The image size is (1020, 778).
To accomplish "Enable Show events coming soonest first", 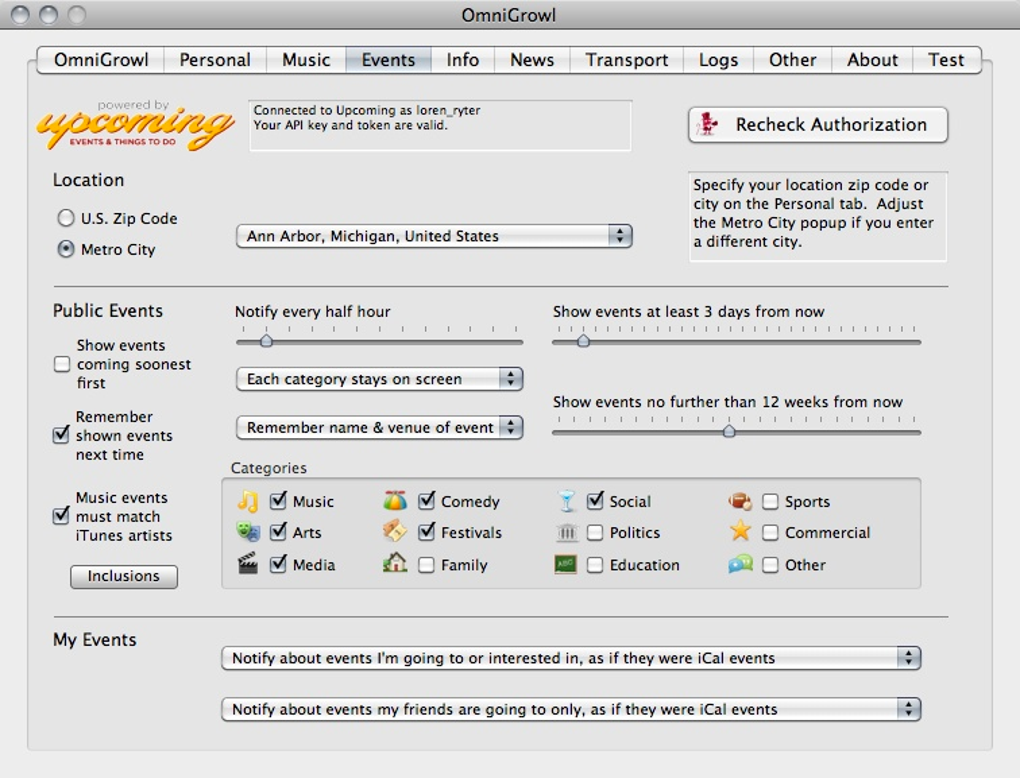I will pos(62,364).
